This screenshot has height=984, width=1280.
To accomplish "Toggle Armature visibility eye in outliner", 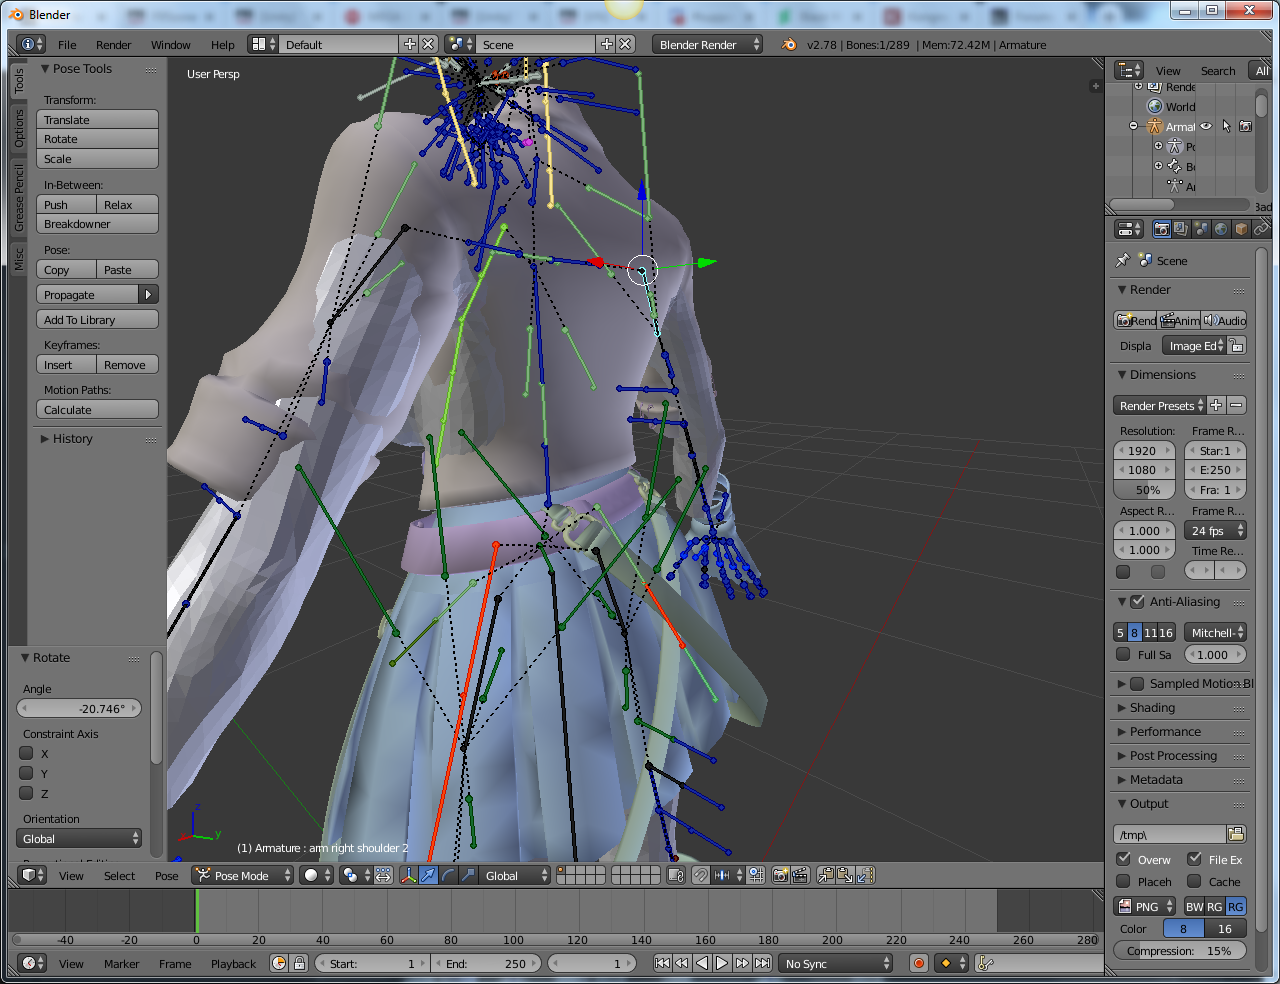I will (1206, 126).
